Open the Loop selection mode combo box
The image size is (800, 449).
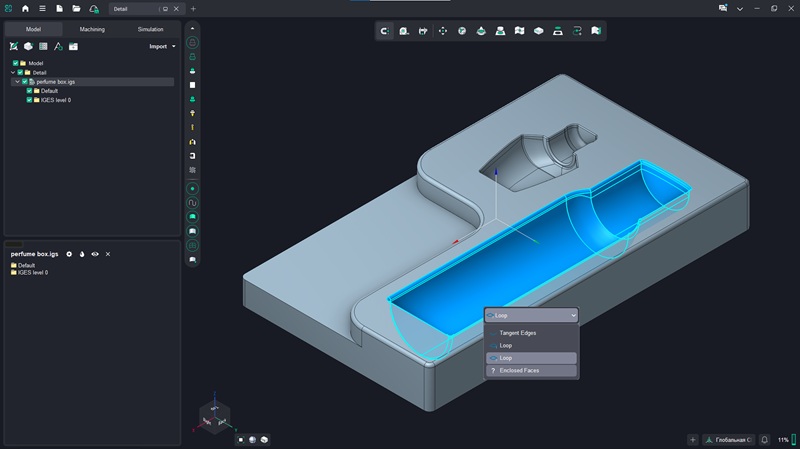[x=530, y=315]
